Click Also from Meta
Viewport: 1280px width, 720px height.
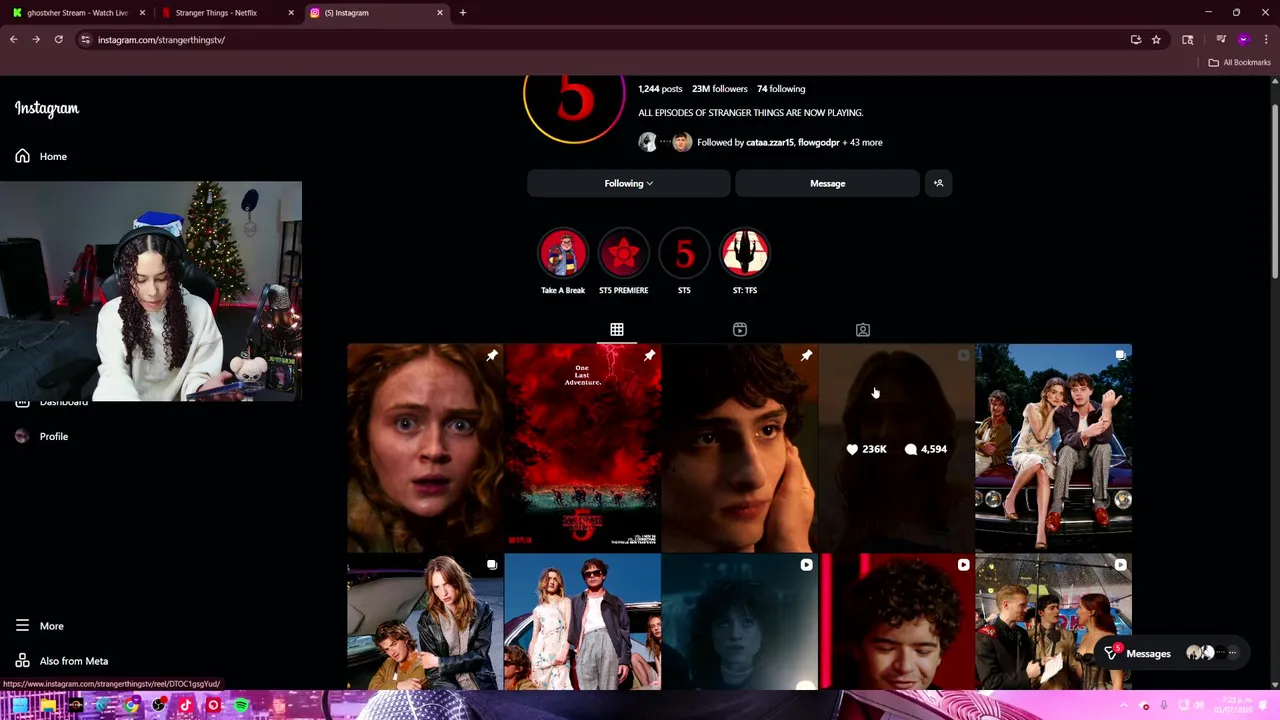(x=61, y=661)
